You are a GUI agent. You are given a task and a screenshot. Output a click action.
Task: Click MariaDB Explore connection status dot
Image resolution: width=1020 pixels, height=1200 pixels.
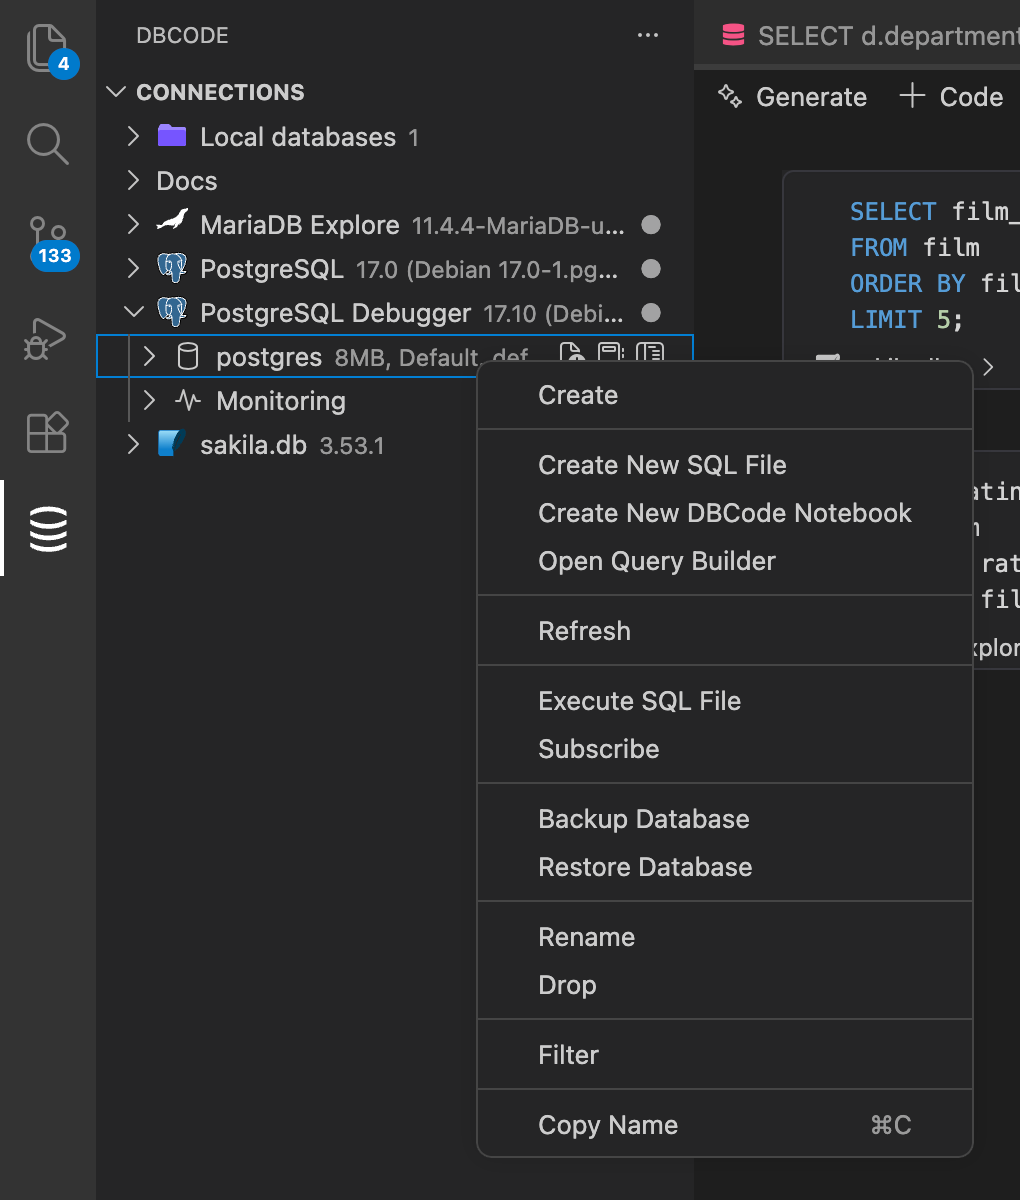click(x=651, y=225)
